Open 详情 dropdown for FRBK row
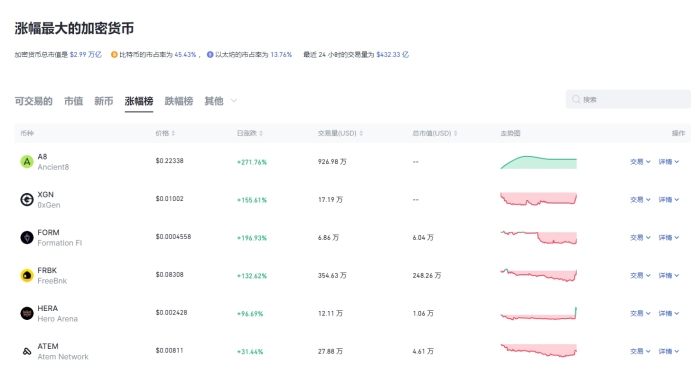Image resolution: width=700 pixels, height=375 pixels. (669, 275)
